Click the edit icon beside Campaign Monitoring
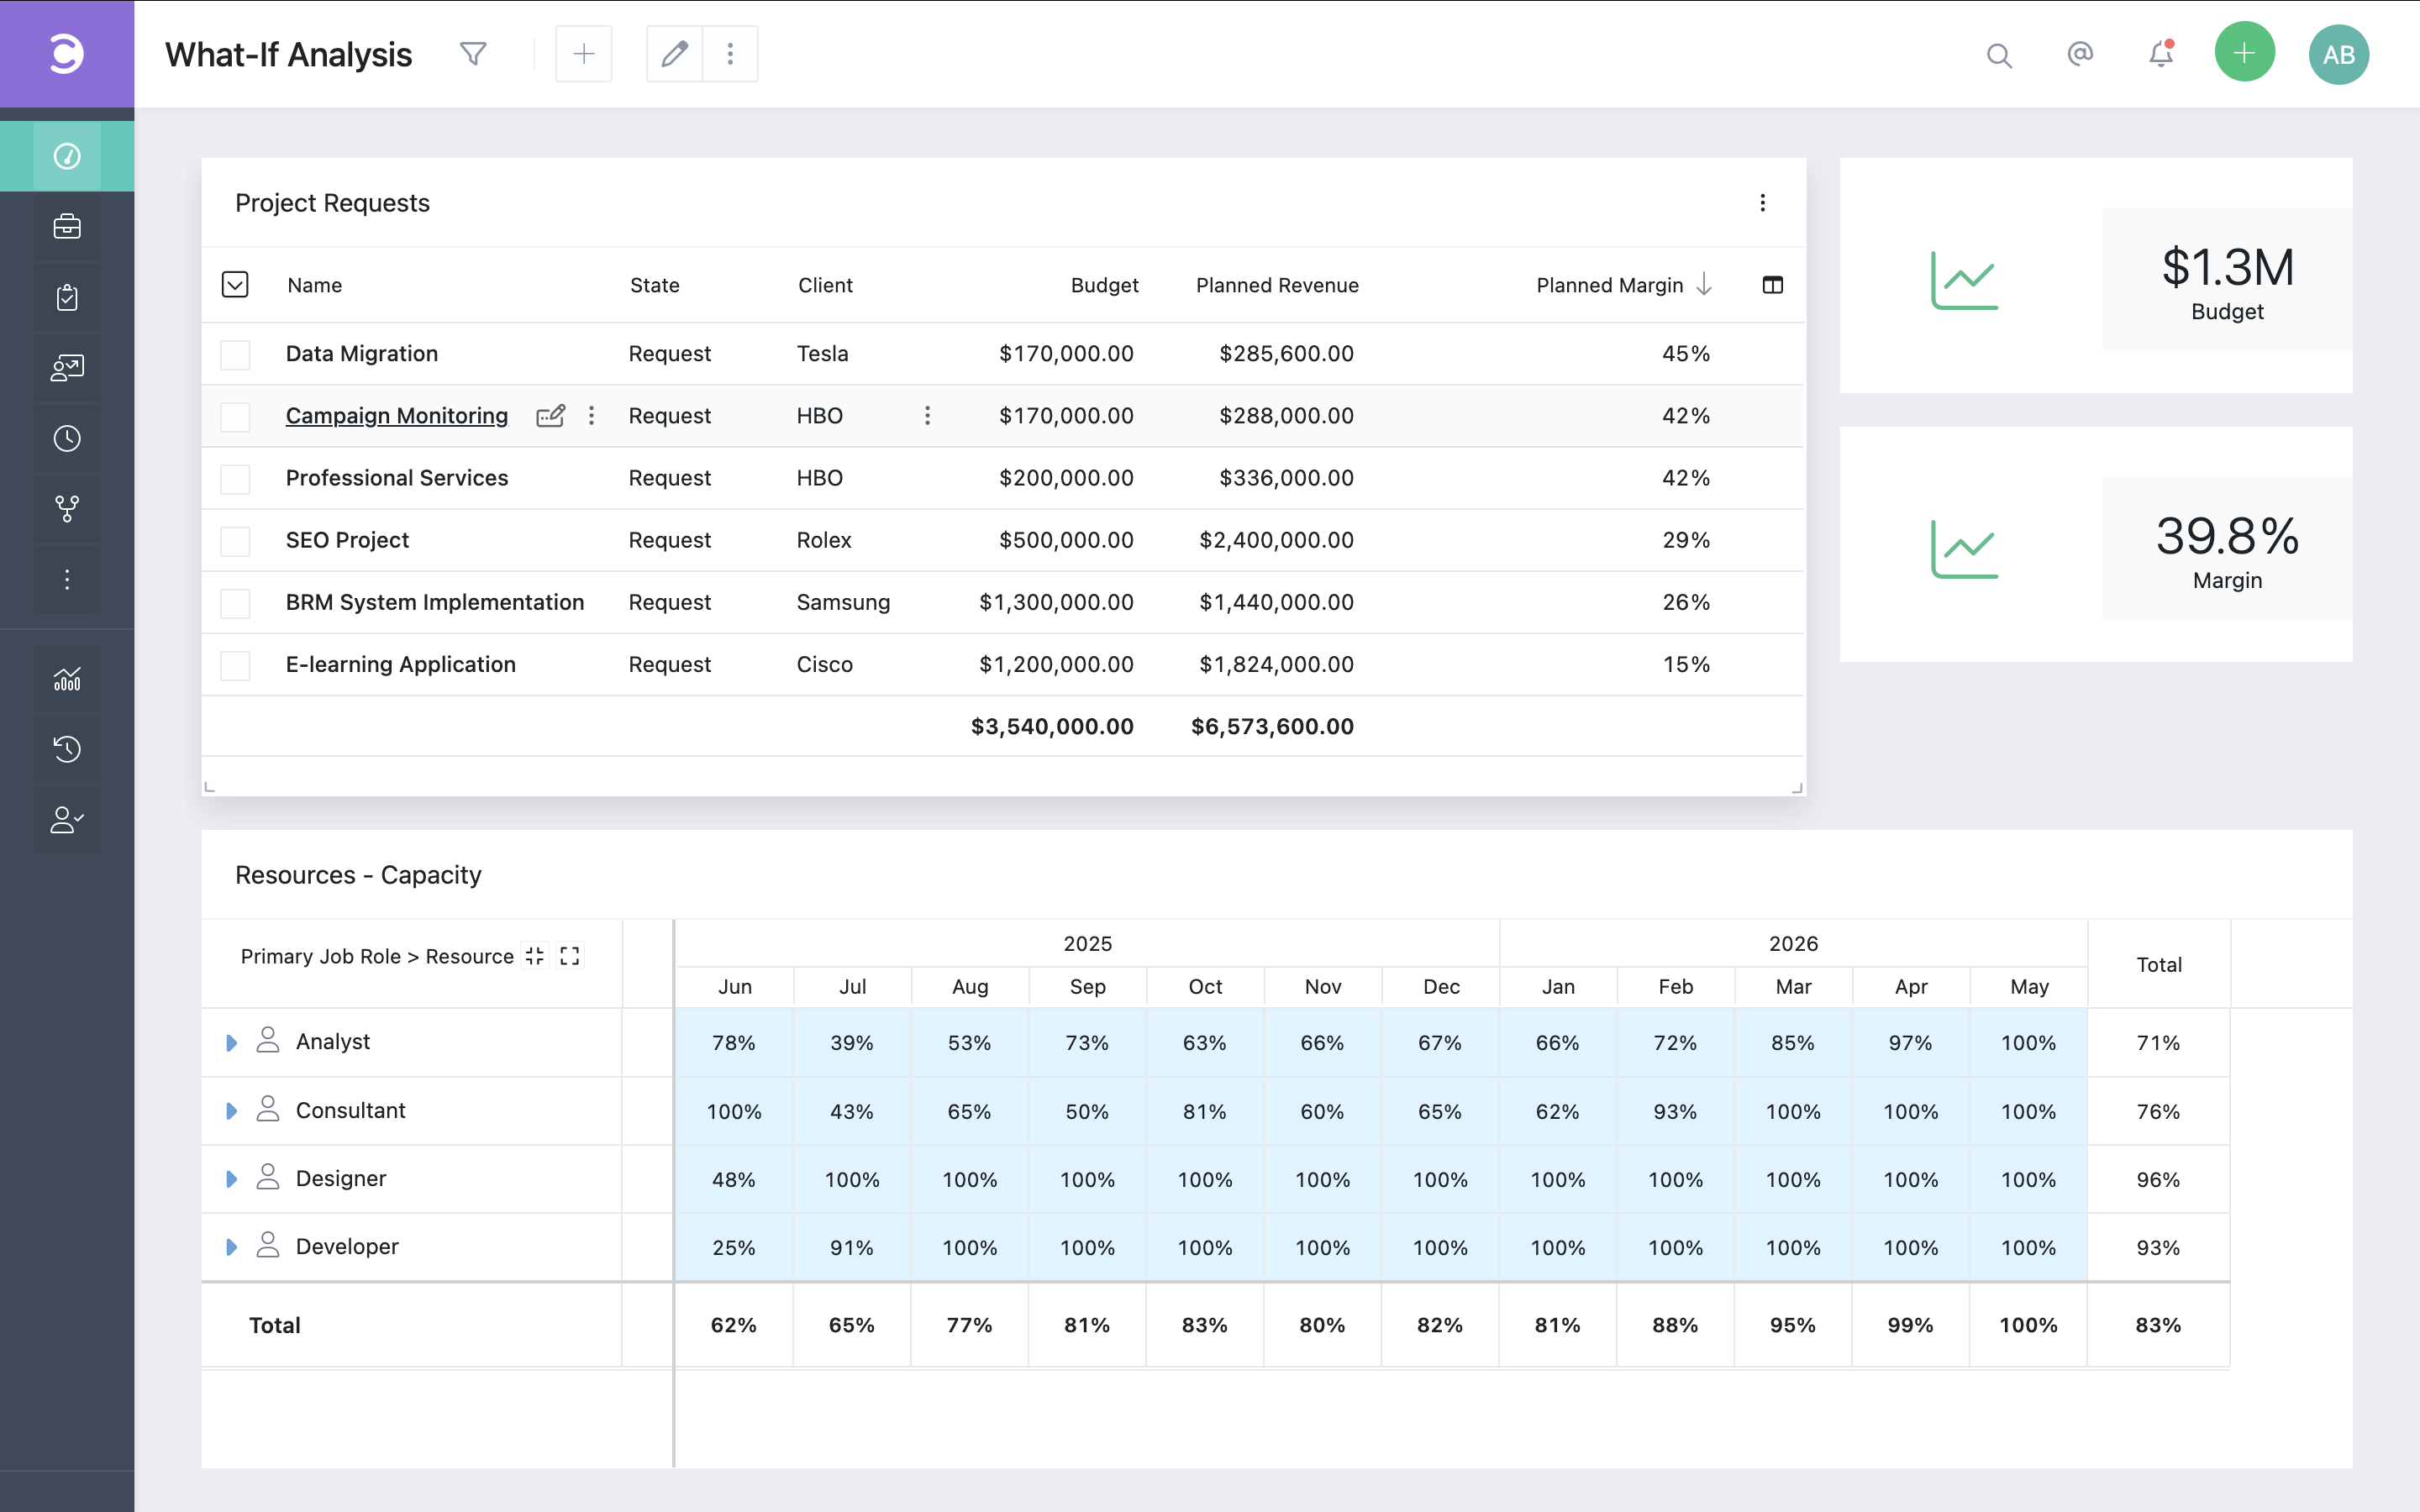 coord(550,416)
